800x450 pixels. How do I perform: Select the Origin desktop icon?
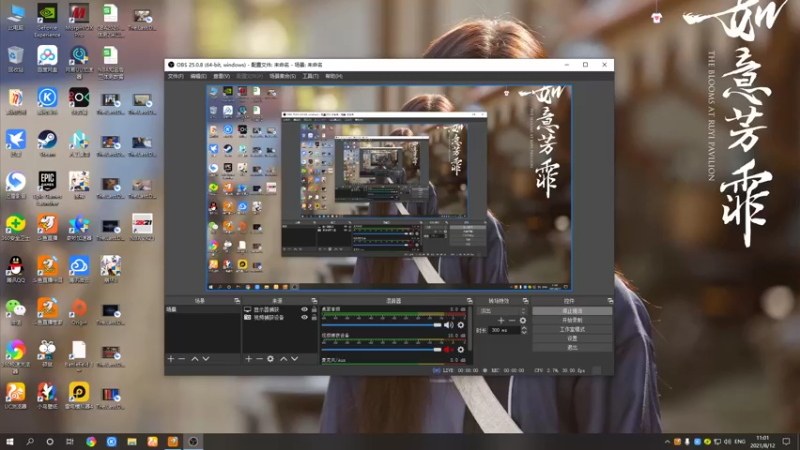(79, 312)
